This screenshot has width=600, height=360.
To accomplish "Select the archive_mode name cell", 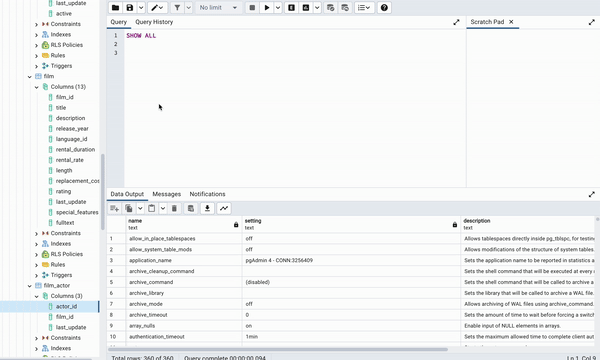I will point(184,304).
